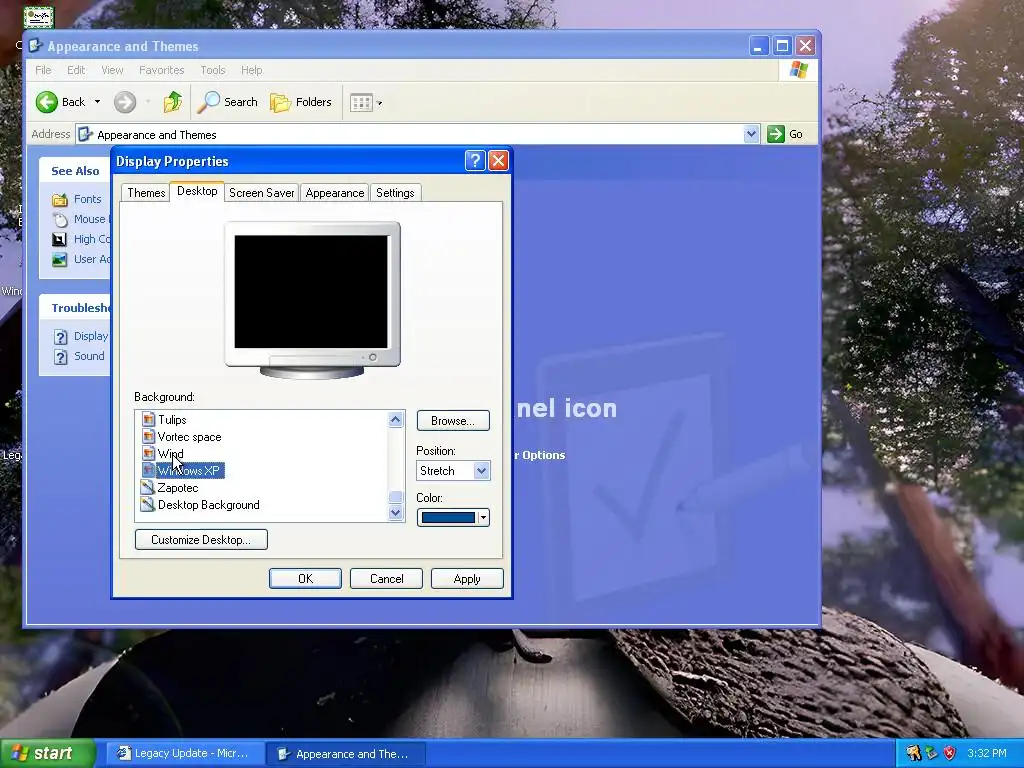Open the Tools menu
Image resolution: width=1024 pixels, height=768 pixels.
click(x=212, y=70)
